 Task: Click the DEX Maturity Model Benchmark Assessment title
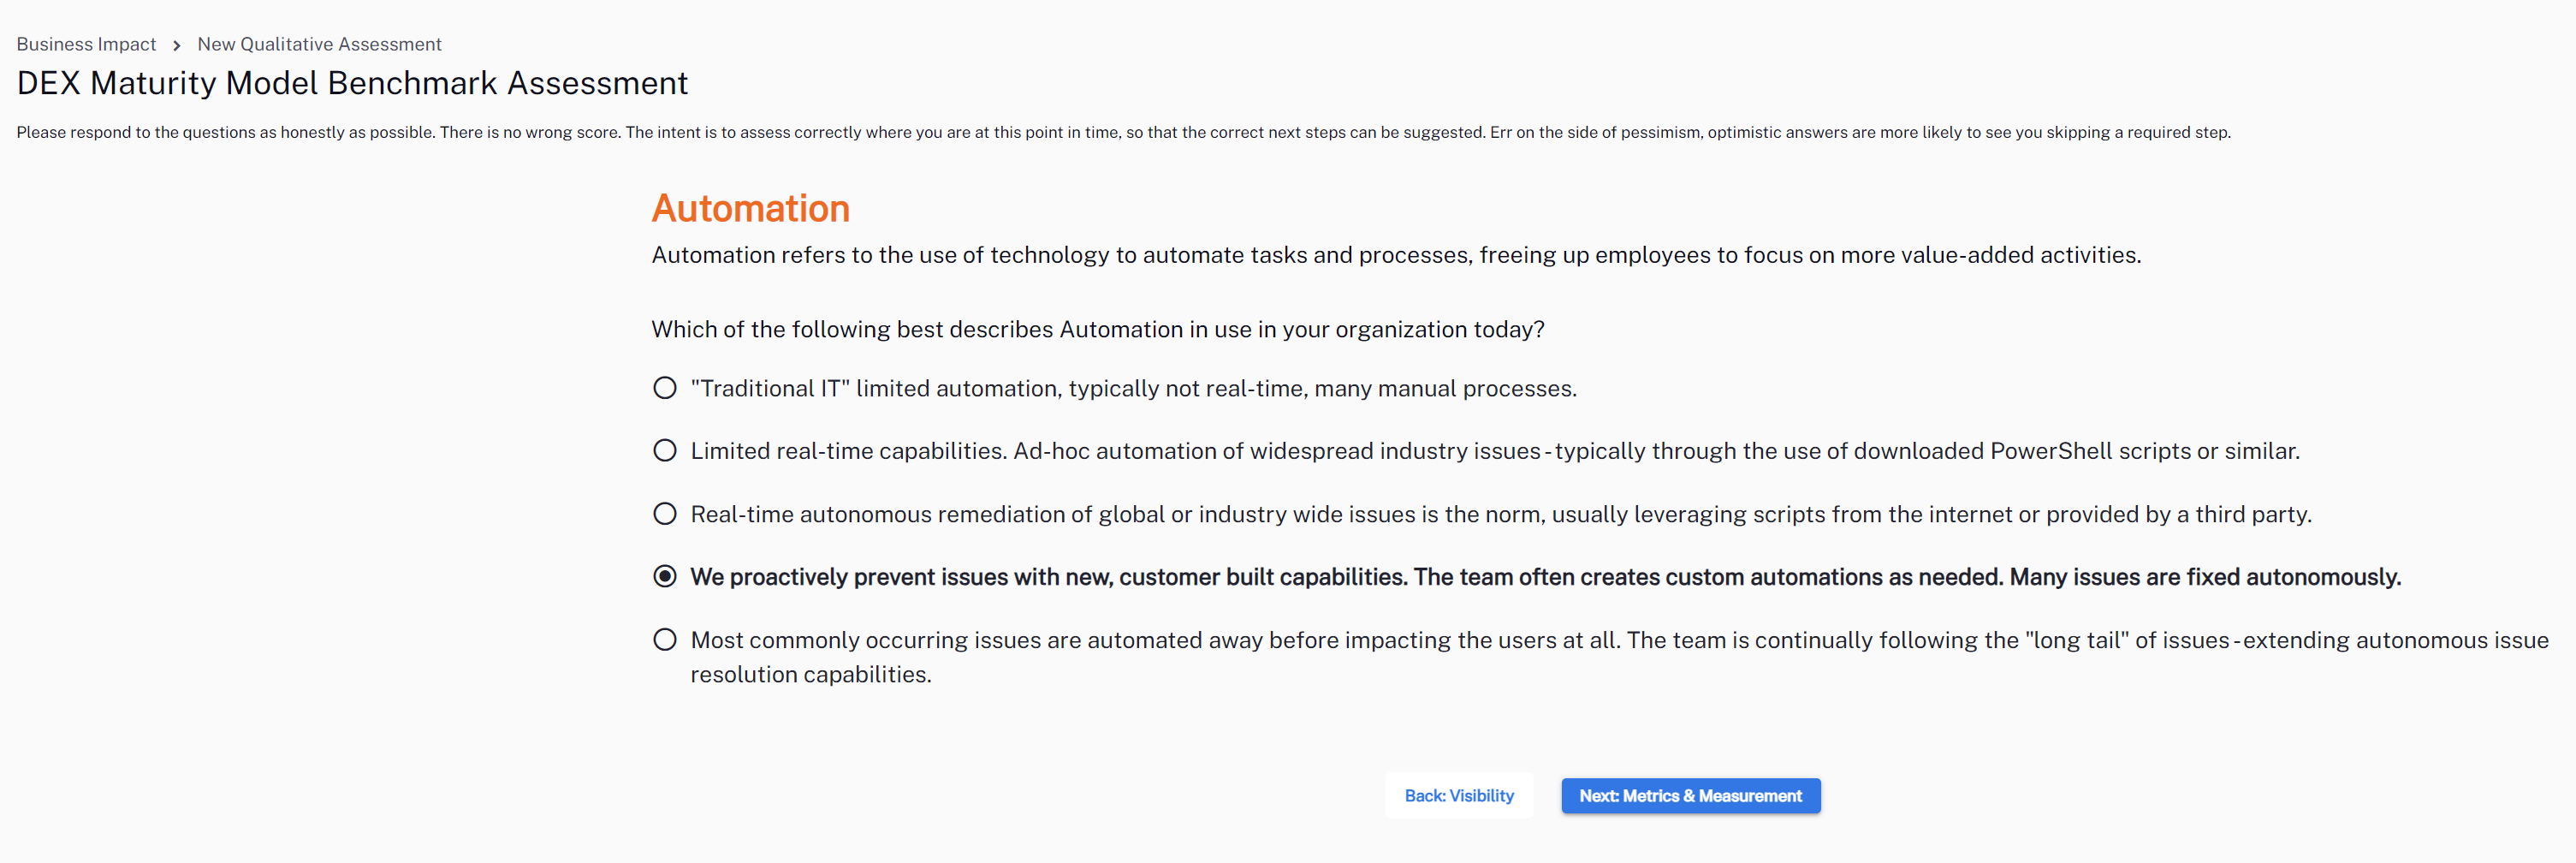(352, 83)
